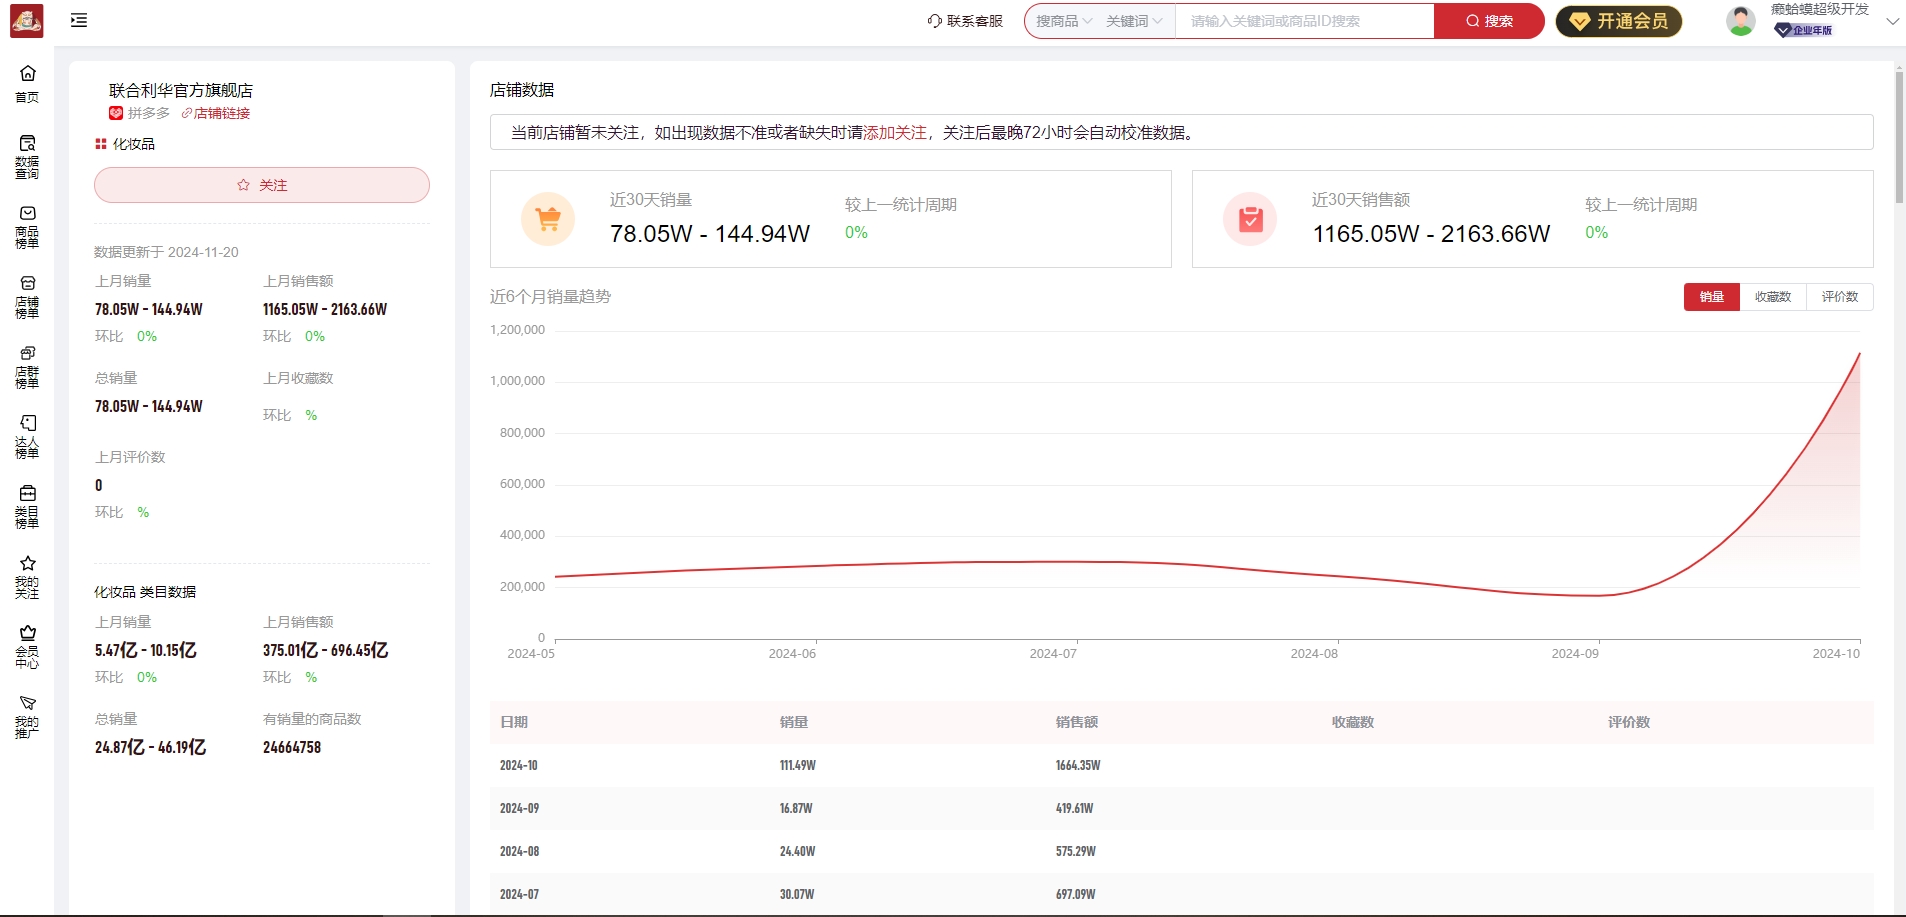The width and height of the screenshot is (1906, 917).
Task: Open the 会员中心 member center
Action: point(27,645)
